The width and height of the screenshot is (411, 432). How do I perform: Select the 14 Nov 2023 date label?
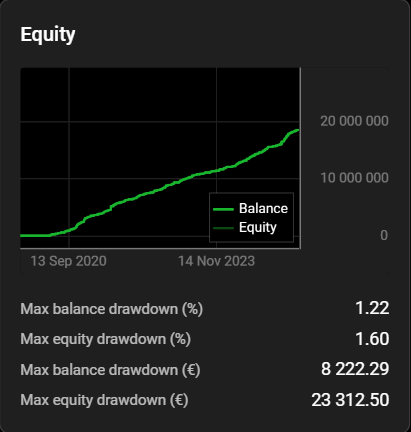[x=216, y=261]
